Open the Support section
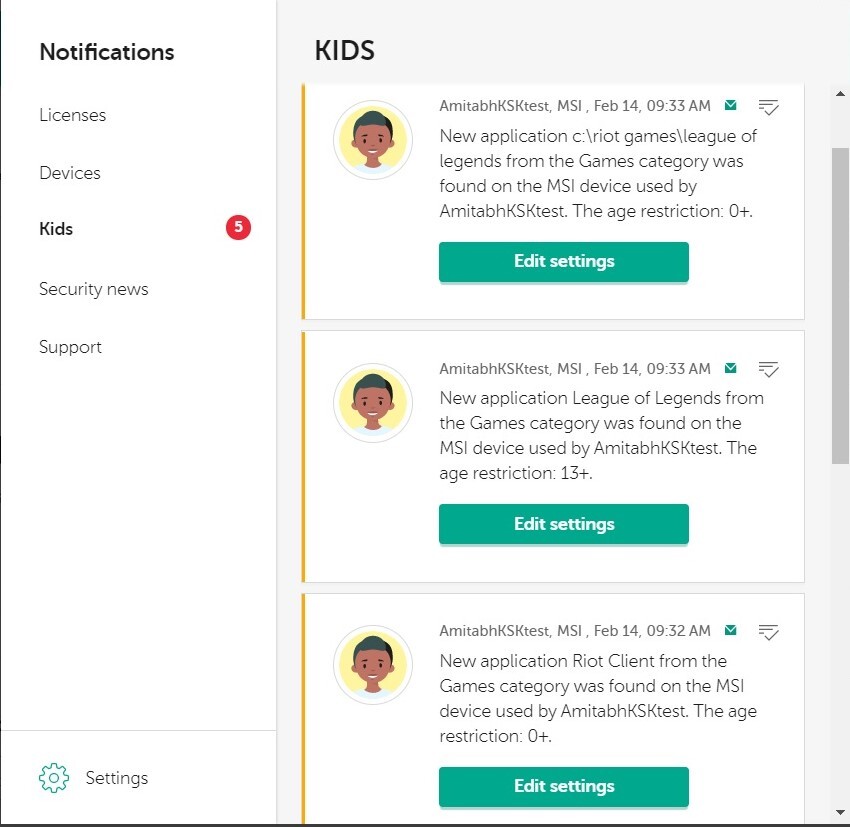 [x=70, y=347]
